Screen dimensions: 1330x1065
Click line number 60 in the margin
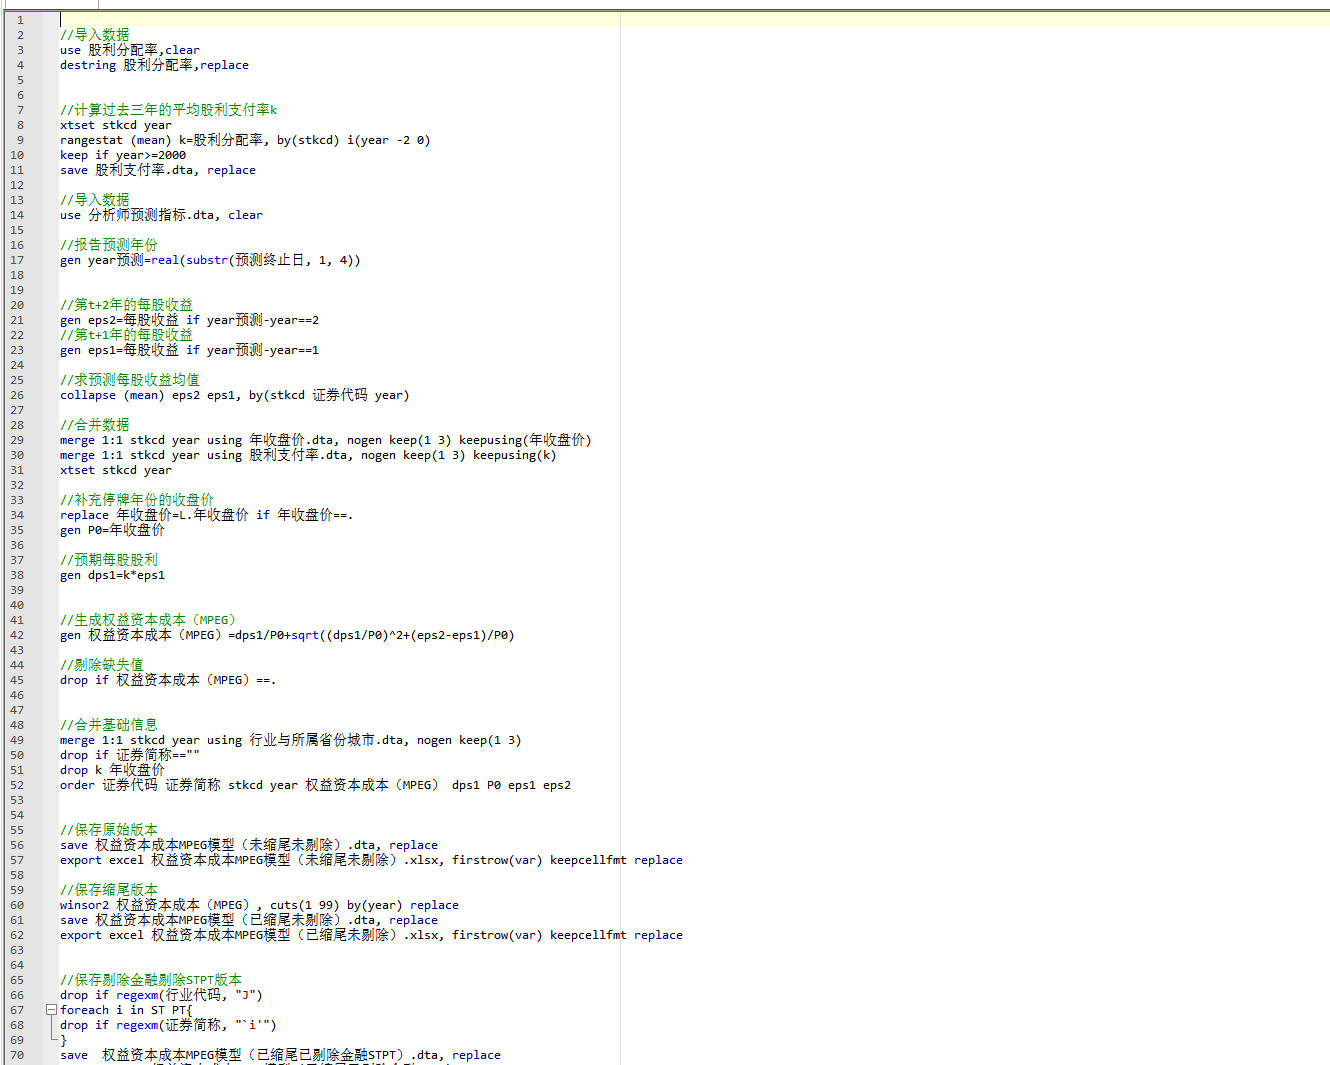[x=17, y=905]
